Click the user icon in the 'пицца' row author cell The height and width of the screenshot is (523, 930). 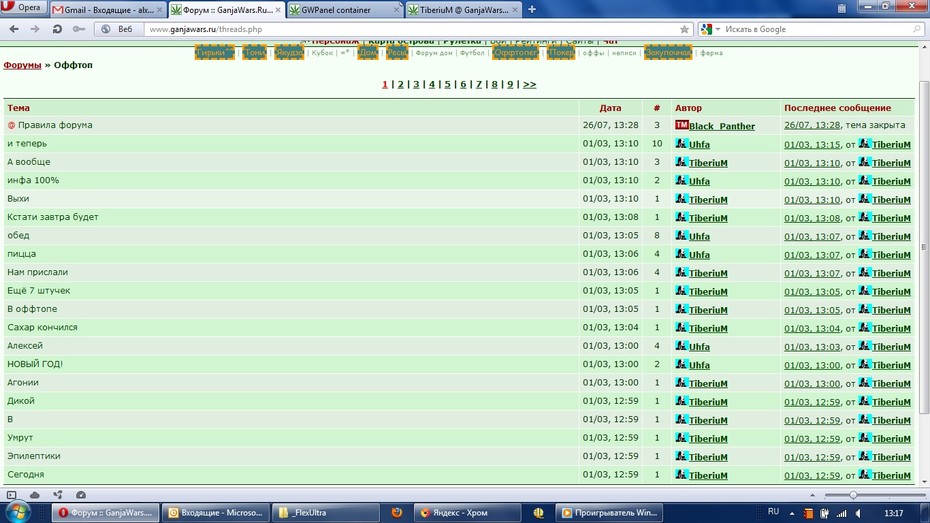[x=681, y=254]
